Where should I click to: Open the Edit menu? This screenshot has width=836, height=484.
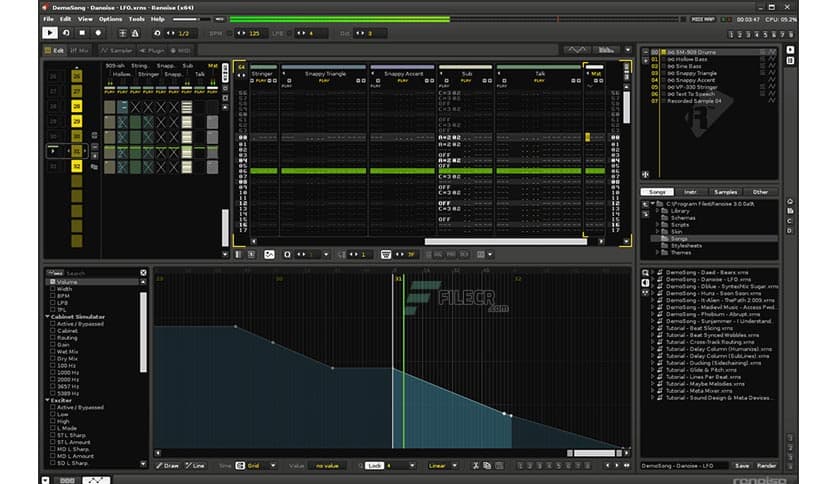[66, 19]
